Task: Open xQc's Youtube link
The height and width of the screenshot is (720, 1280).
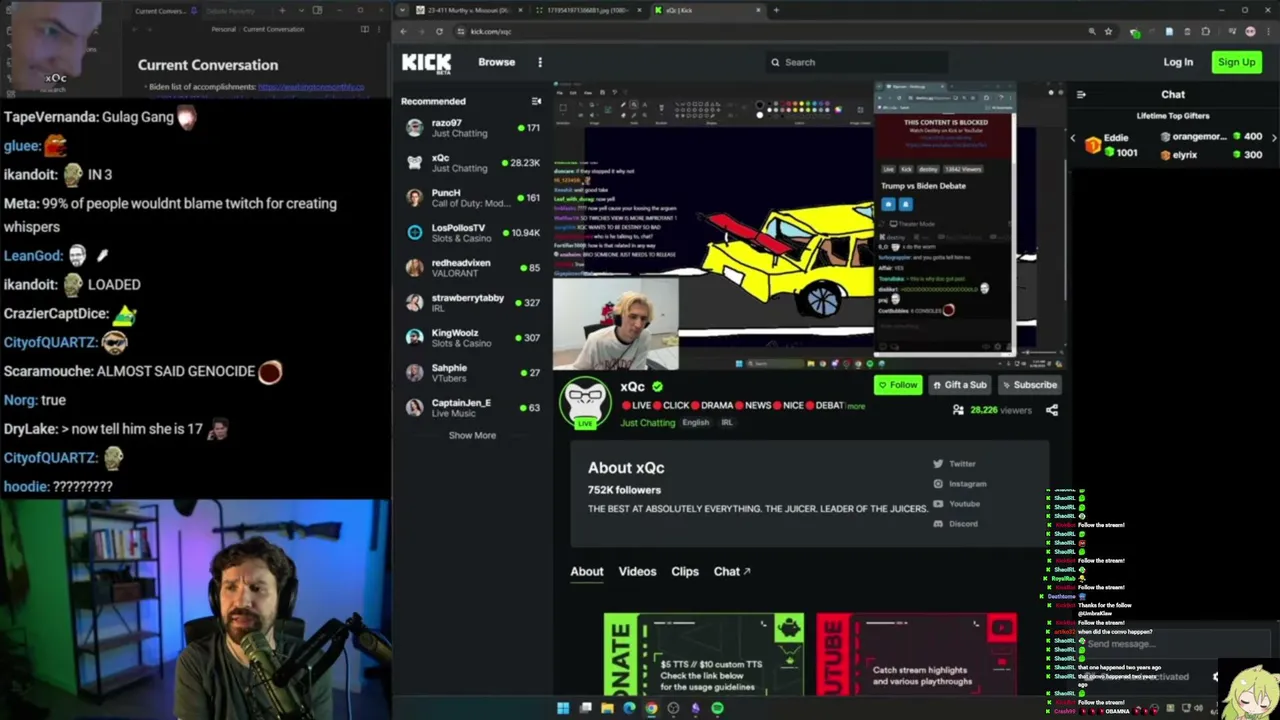Action: 956,504
